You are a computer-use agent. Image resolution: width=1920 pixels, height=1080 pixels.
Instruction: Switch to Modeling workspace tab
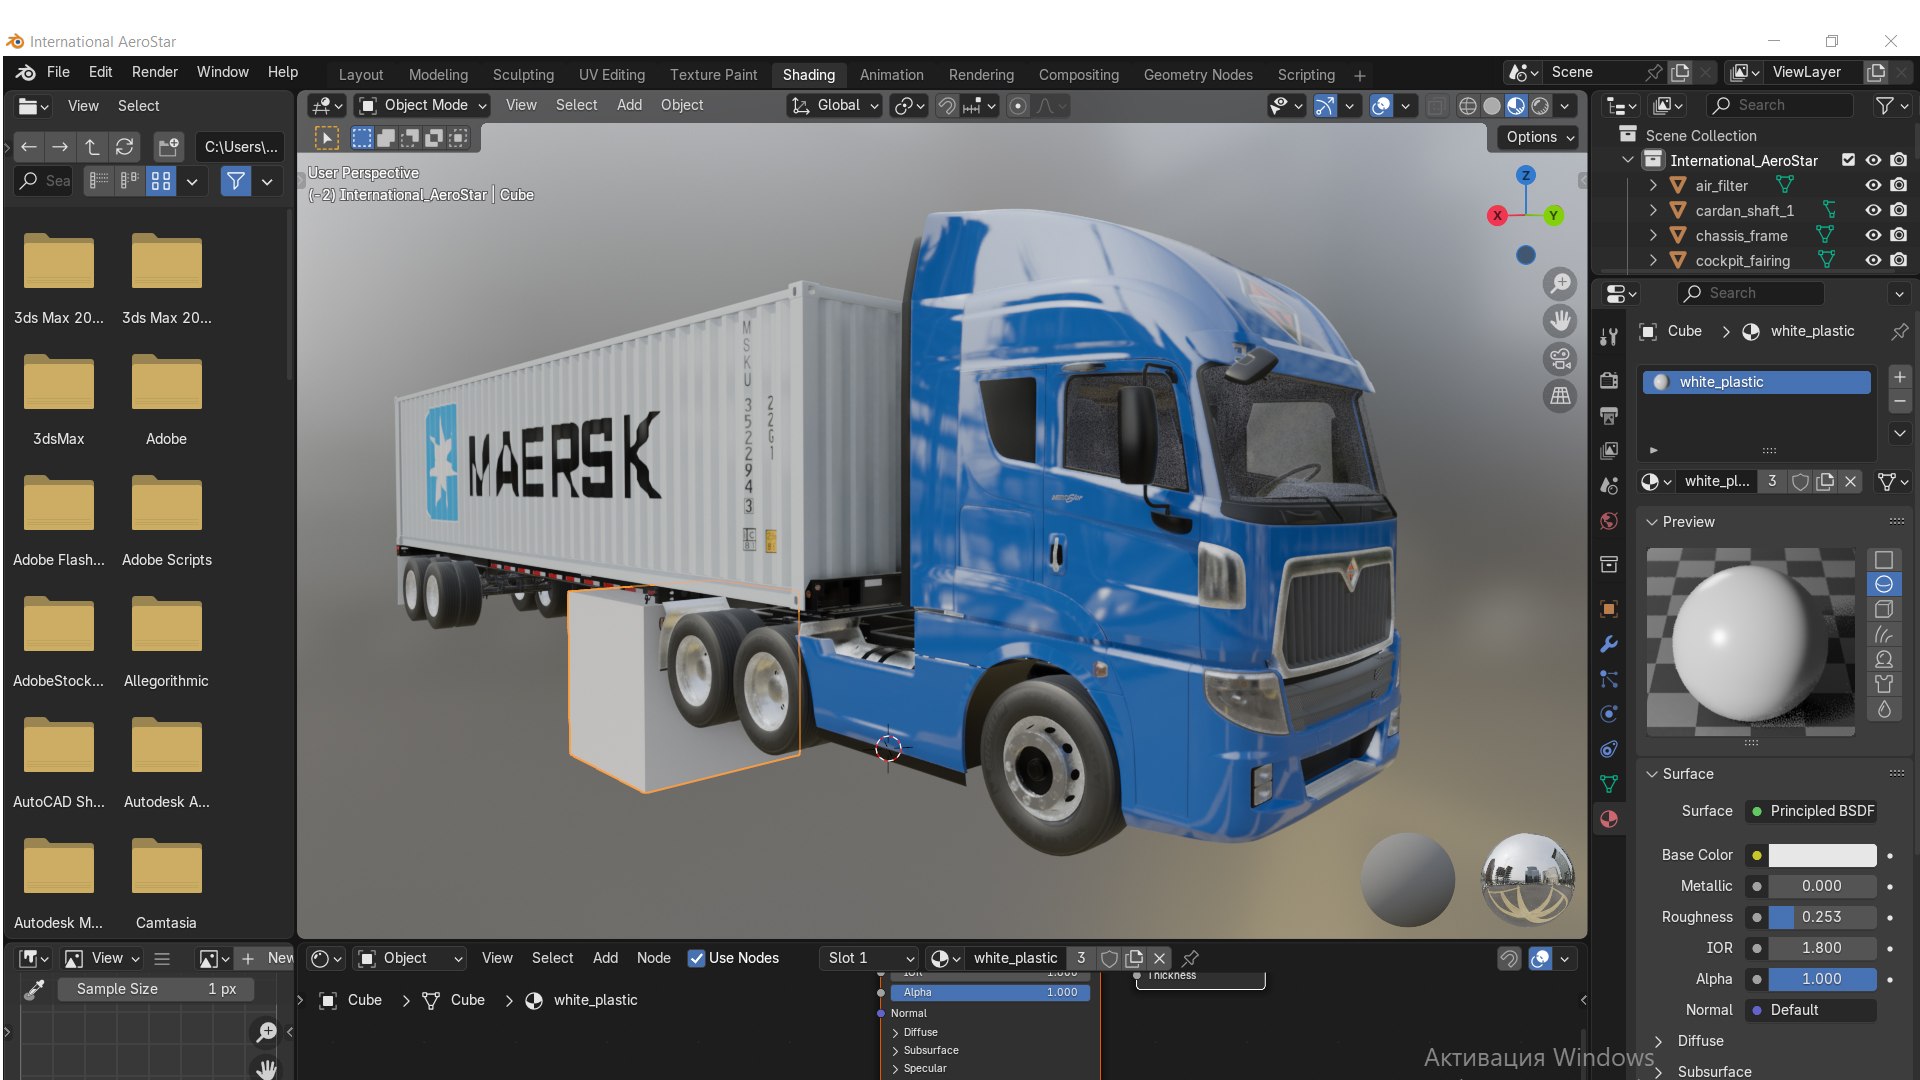(438, 75)
